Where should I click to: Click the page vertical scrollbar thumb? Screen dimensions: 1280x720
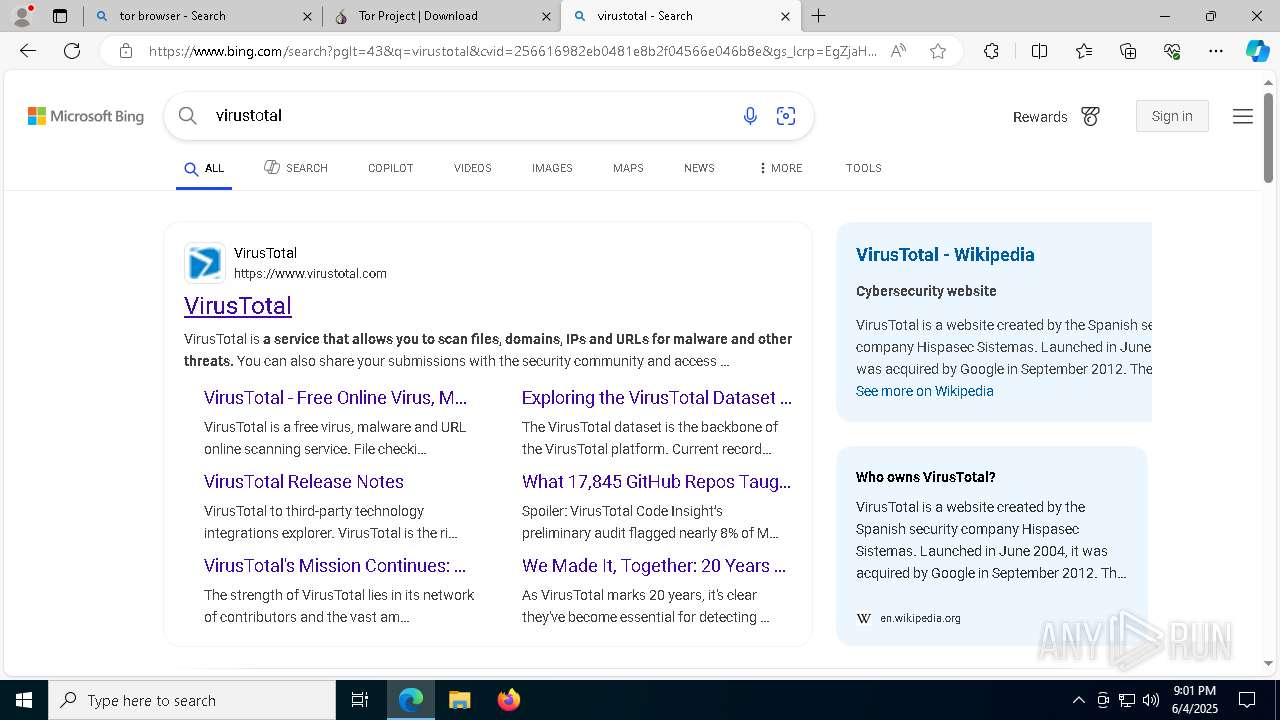point(1268,138)
